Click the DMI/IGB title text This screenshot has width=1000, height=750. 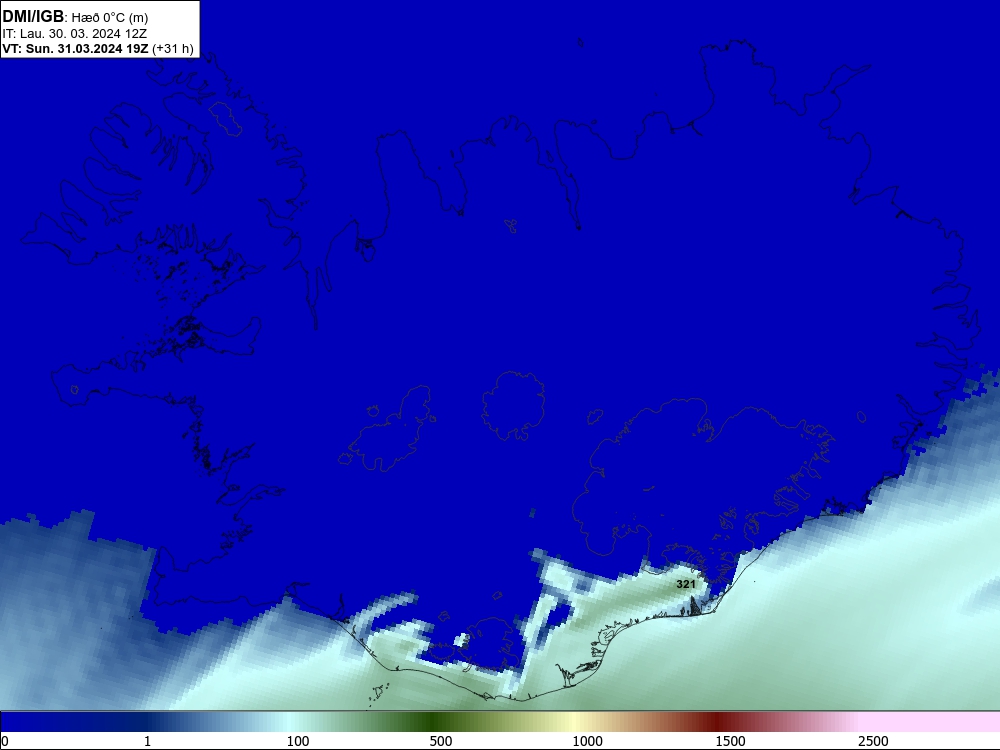33,17
